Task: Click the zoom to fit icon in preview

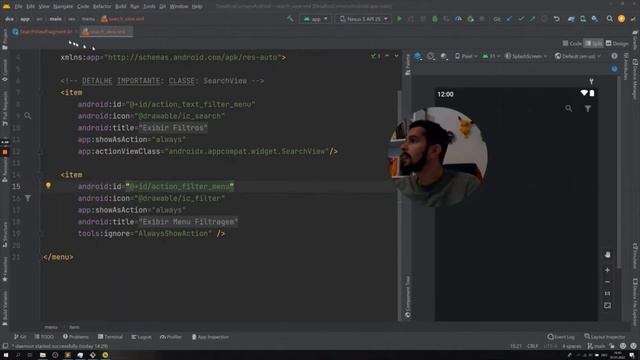Action: tap(607, 305)
